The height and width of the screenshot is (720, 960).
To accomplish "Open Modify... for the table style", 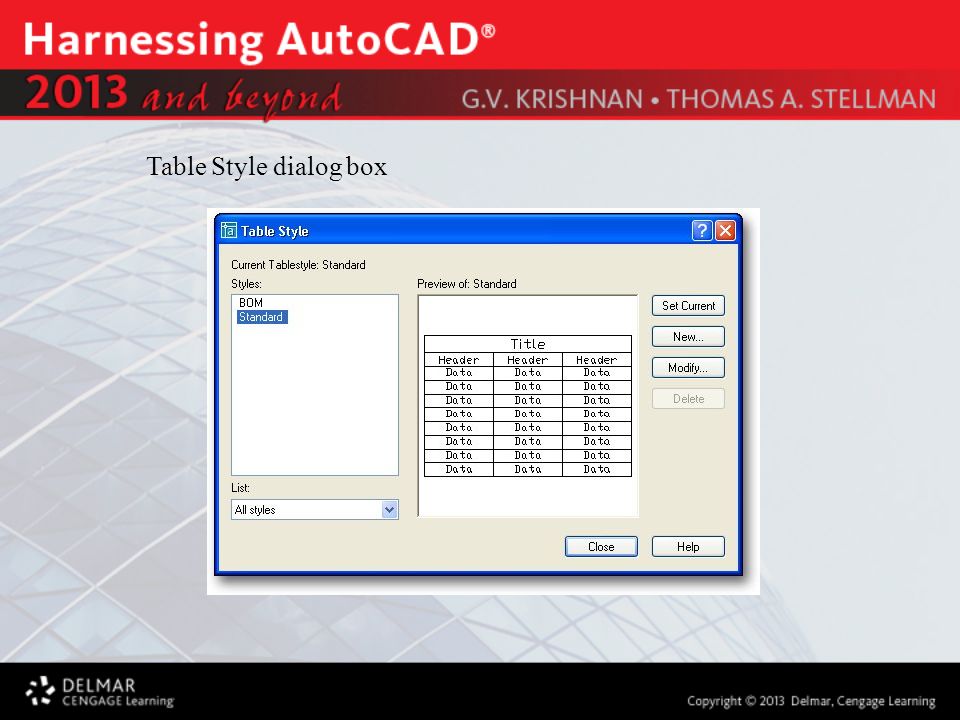I will tap(688, 367).
